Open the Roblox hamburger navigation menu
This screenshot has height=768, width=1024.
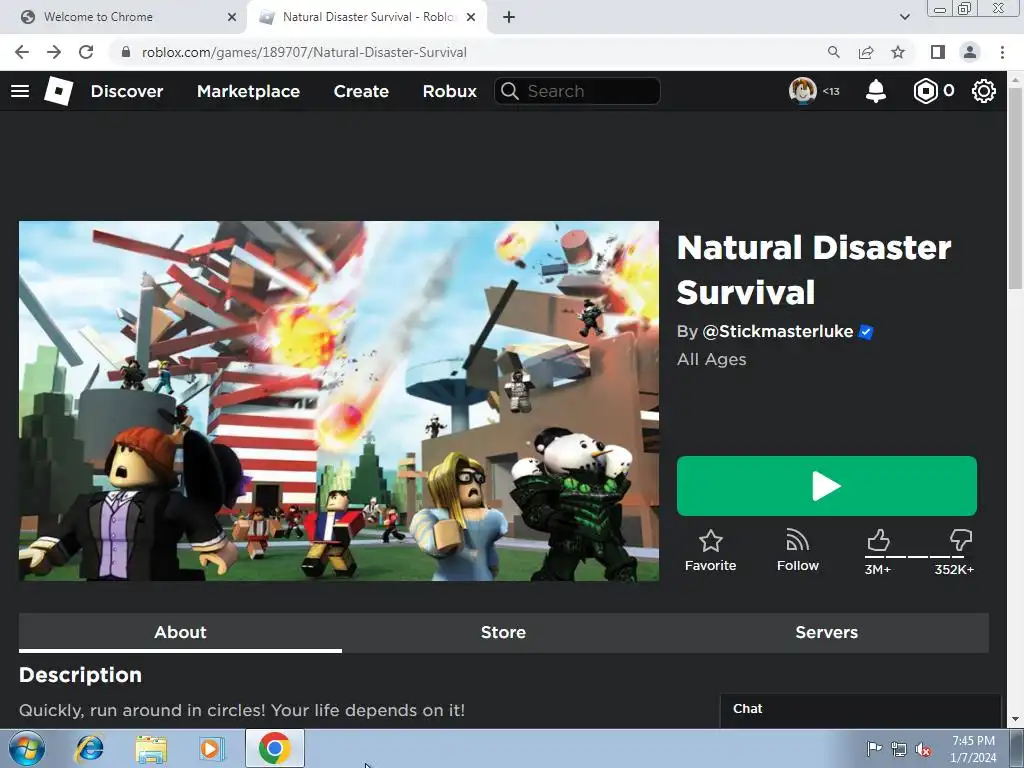tap(20, 91)
